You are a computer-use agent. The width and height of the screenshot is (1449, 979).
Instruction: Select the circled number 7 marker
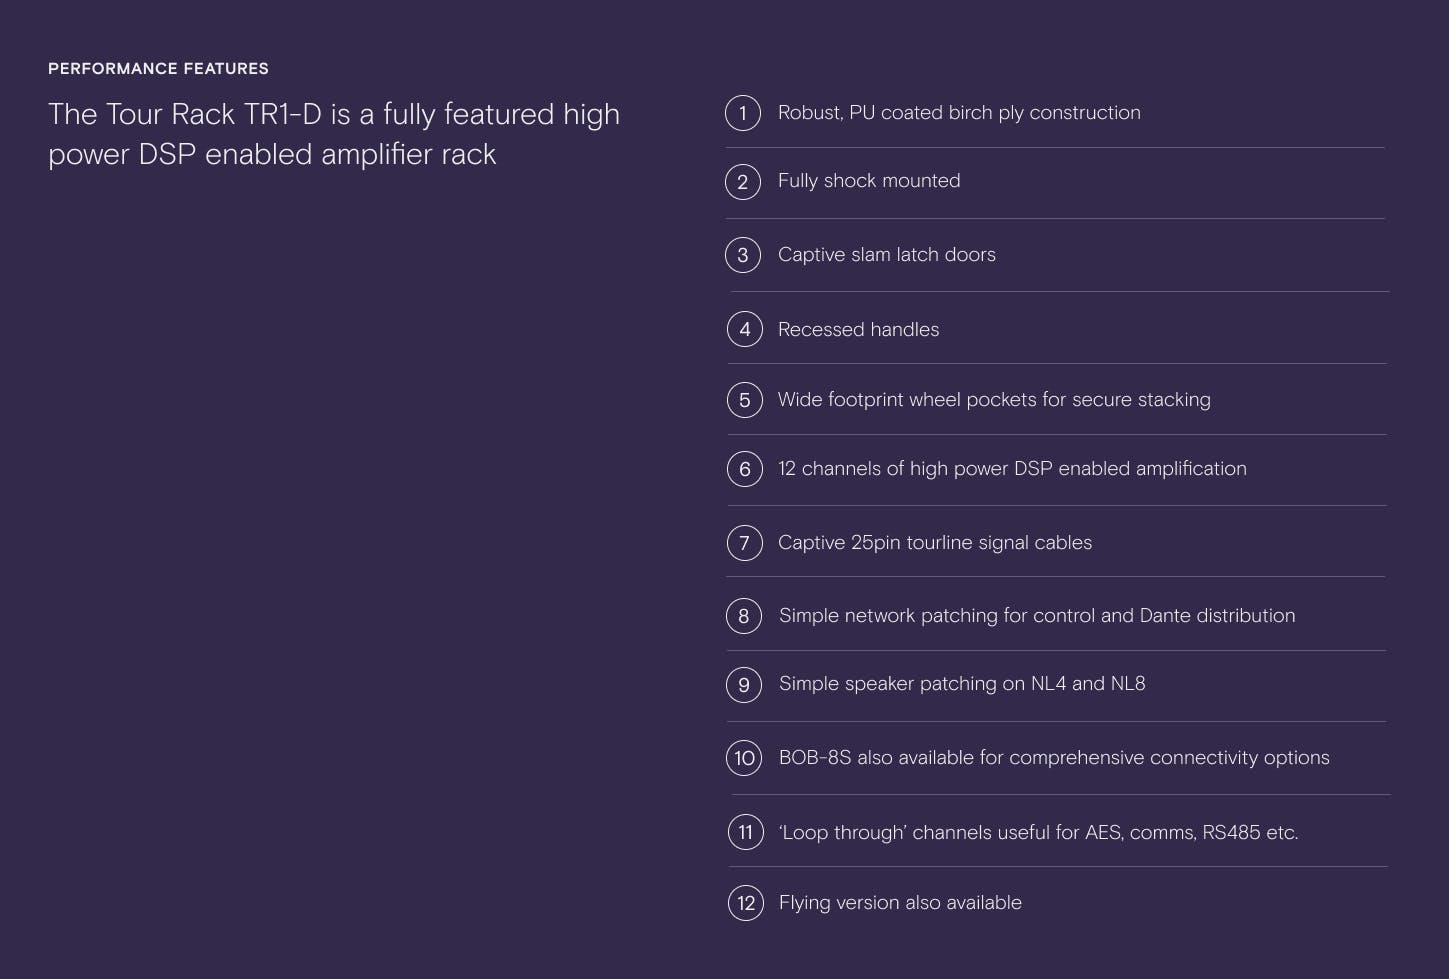tap(745, 543)
